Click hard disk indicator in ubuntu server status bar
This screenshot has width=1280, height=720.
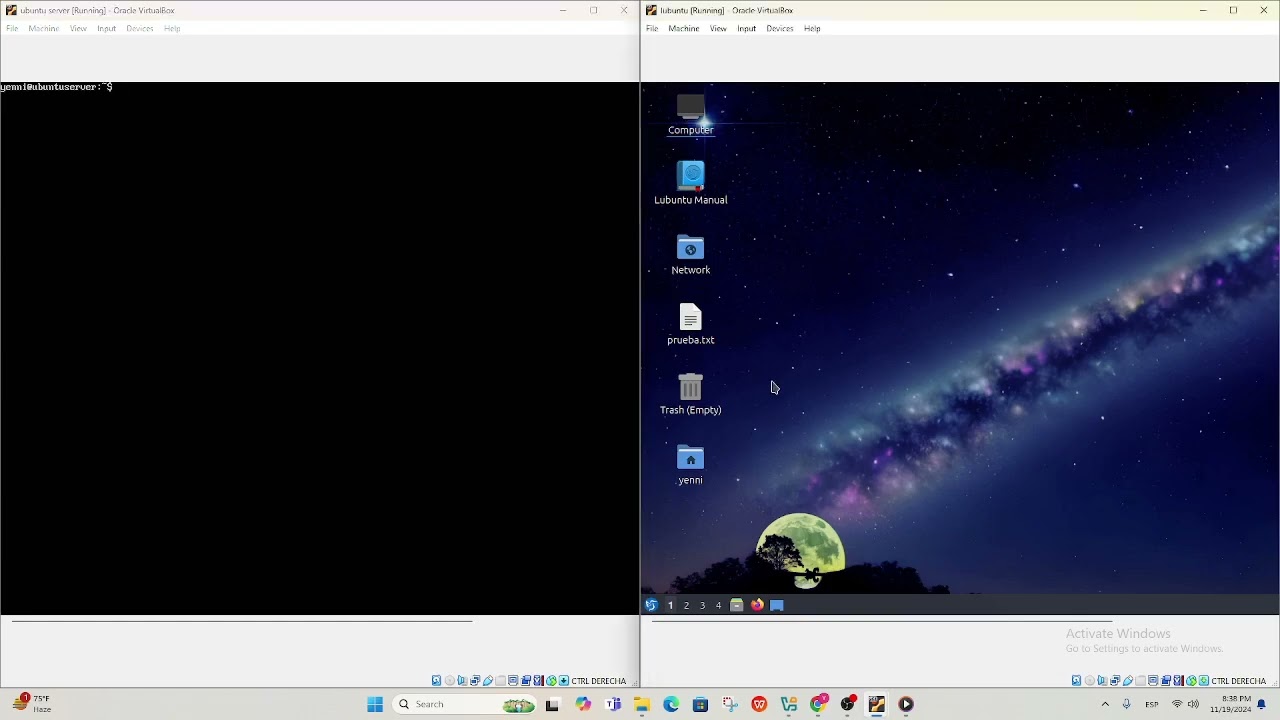[436, 681]
